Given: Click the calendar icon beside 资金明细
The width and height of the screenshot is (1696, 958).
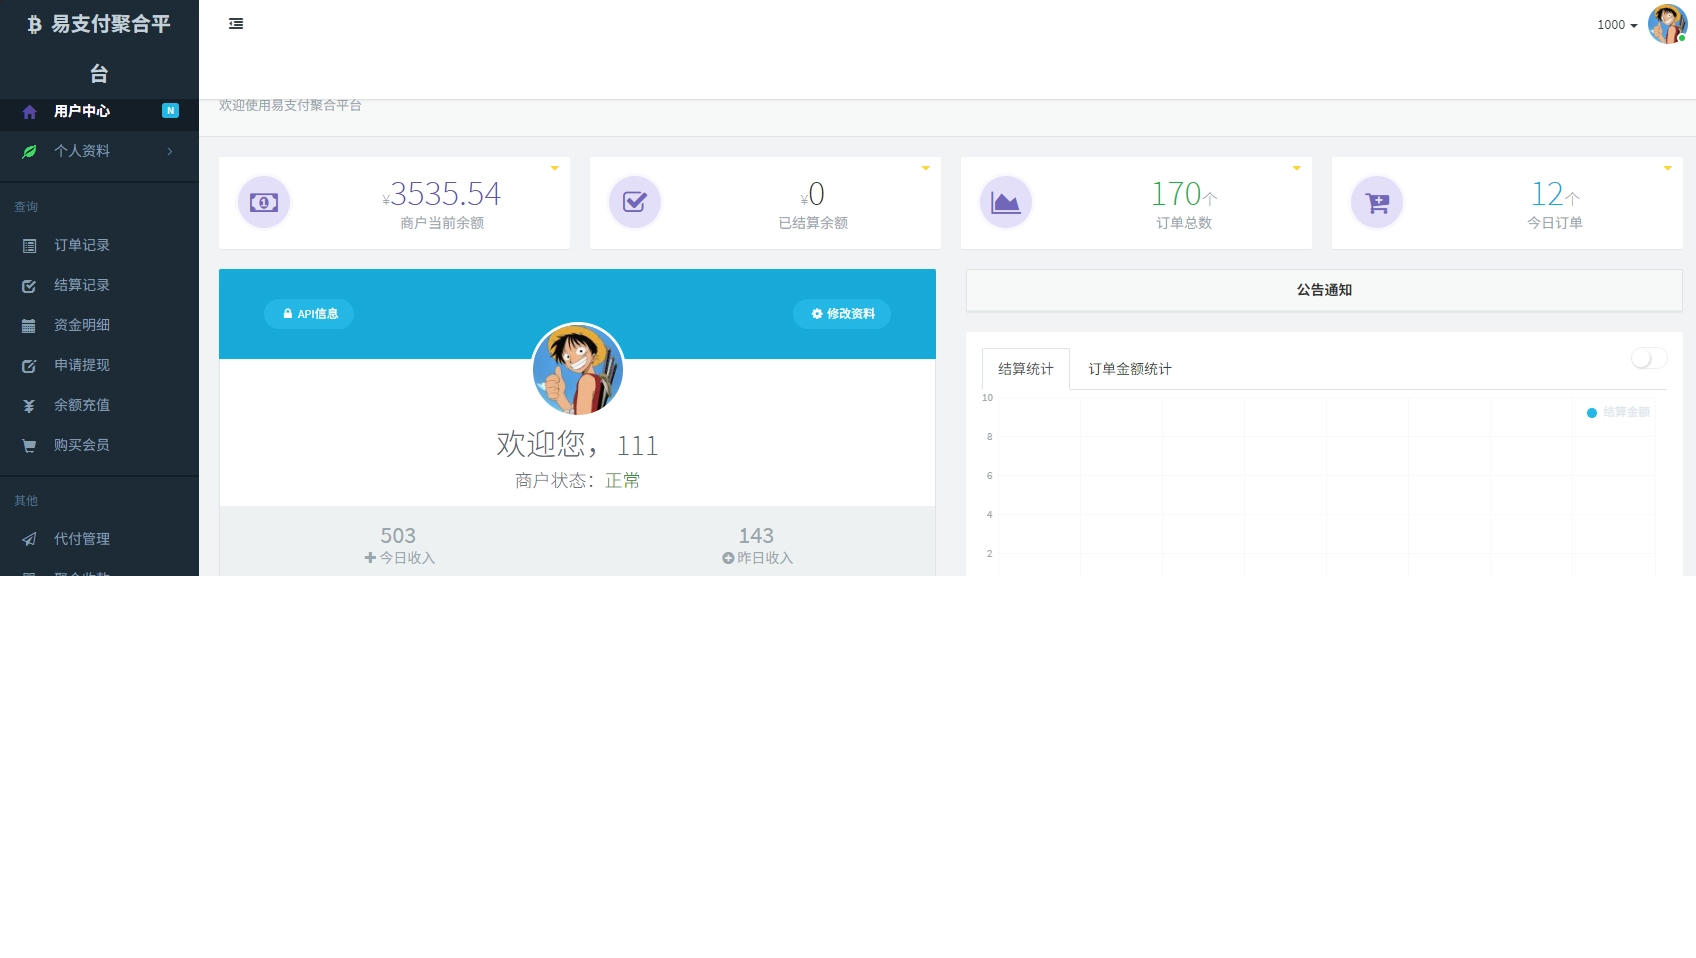Looking at the screenshot, I should (29, 326).
